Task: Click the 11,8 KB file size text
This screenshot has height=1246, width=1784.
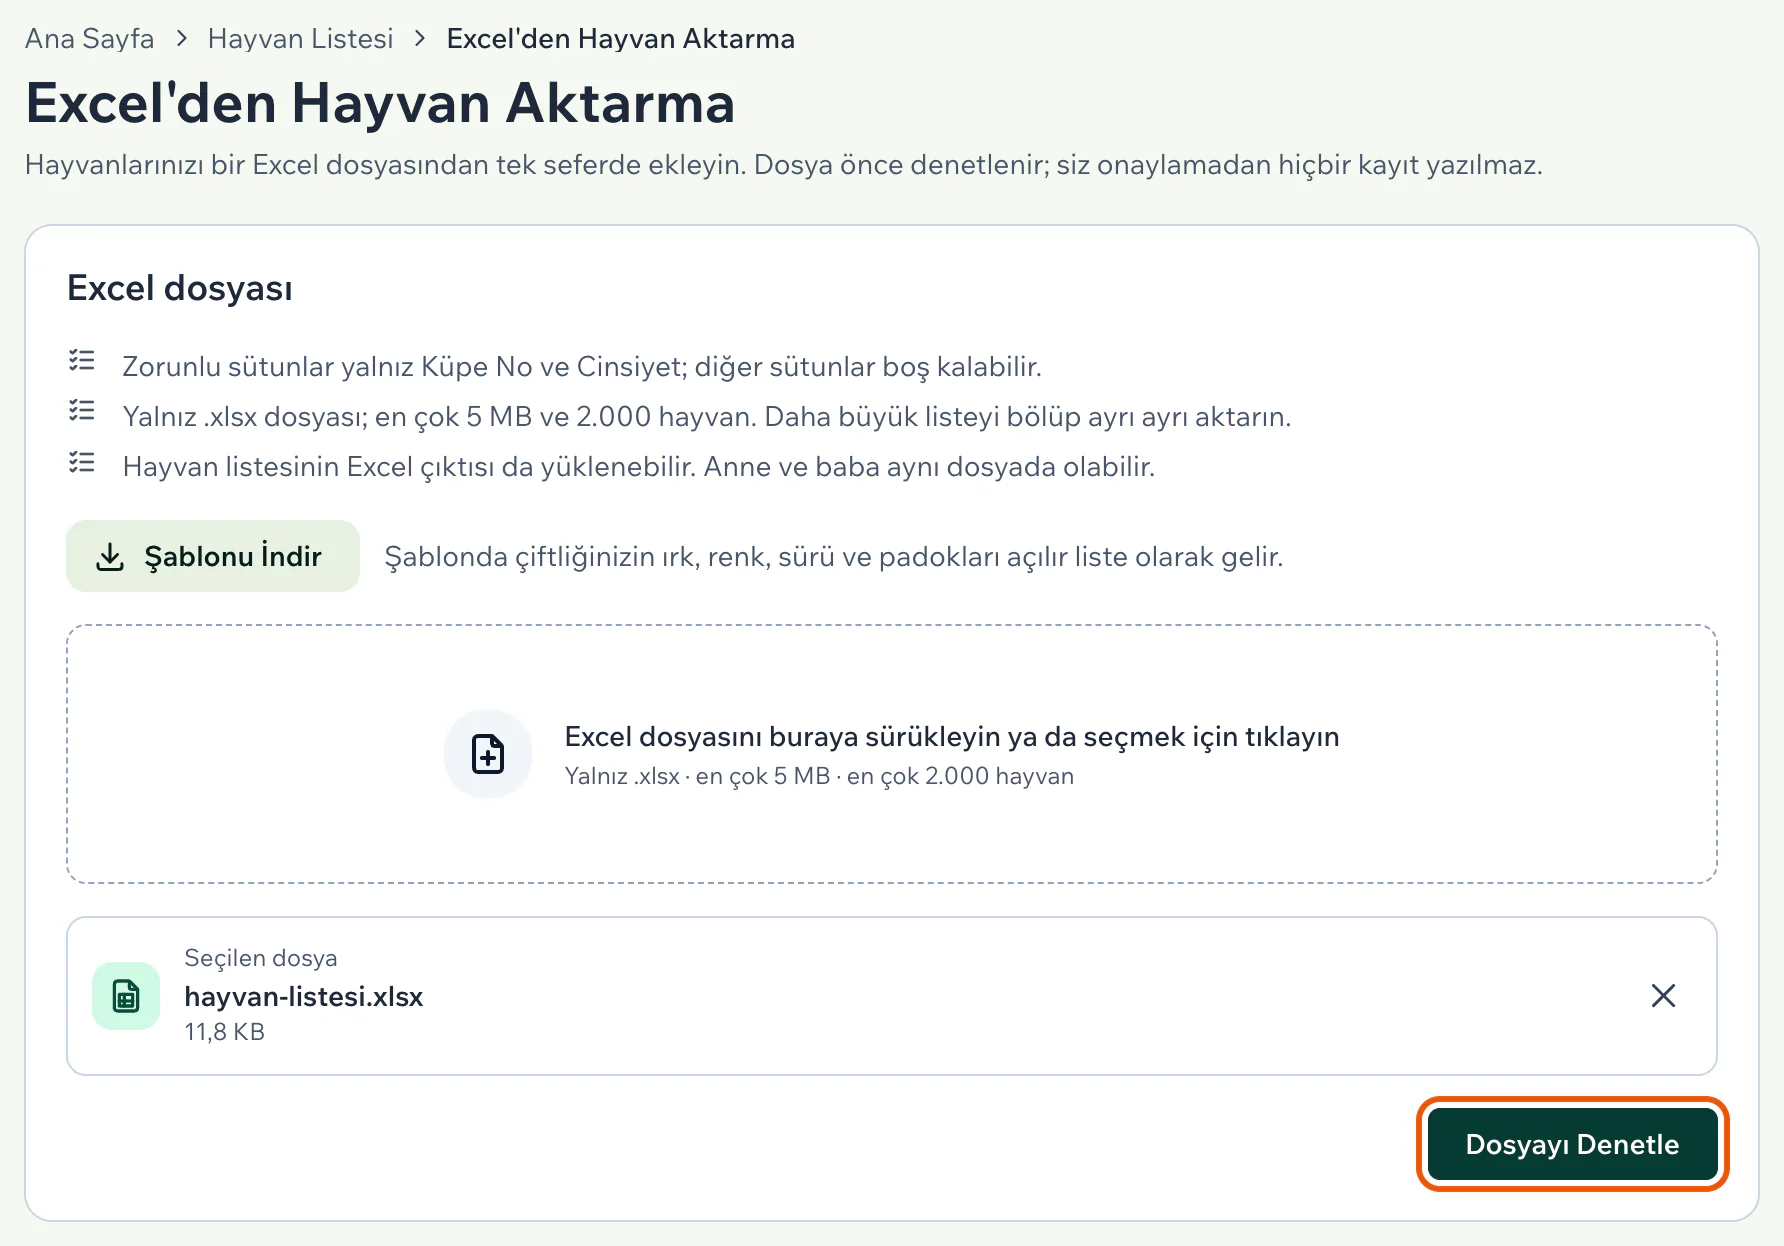Action: (225, 1032)
